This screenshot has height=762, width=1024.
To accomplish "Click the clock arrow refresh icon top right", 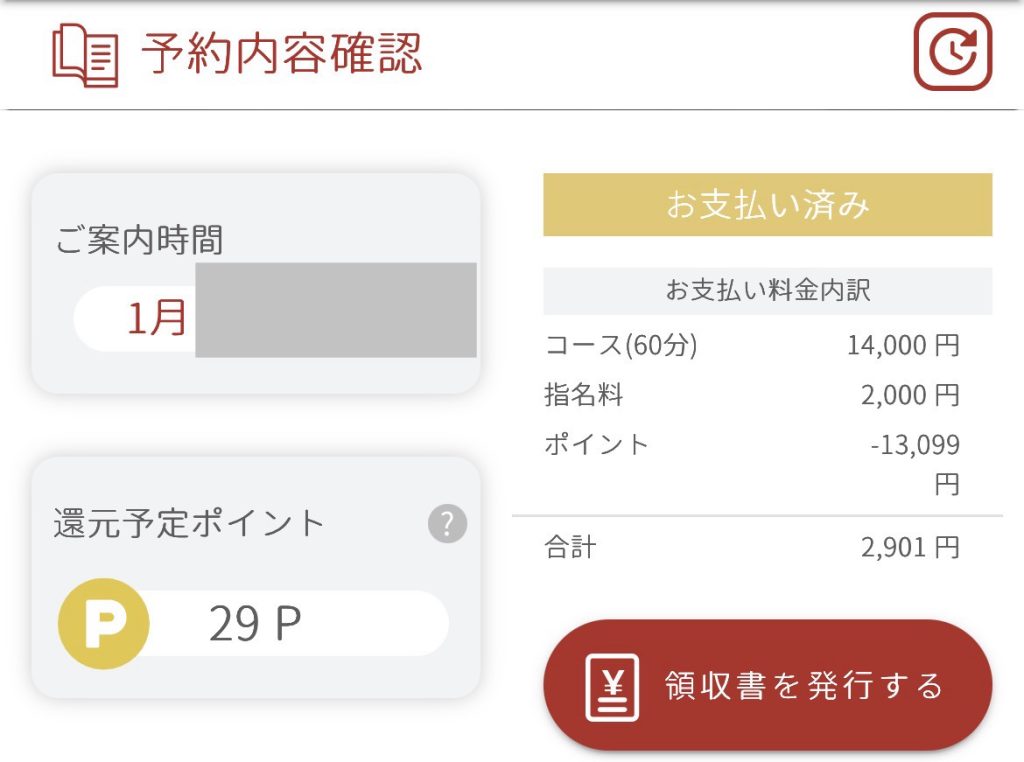I will point(953,52).
